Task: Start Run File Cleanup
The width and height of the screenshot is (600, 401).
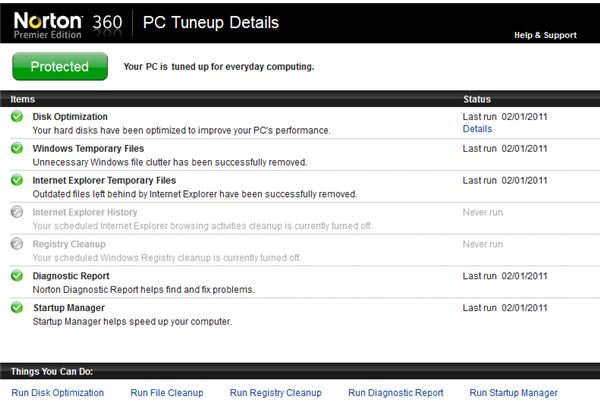Action: [166, 393]
